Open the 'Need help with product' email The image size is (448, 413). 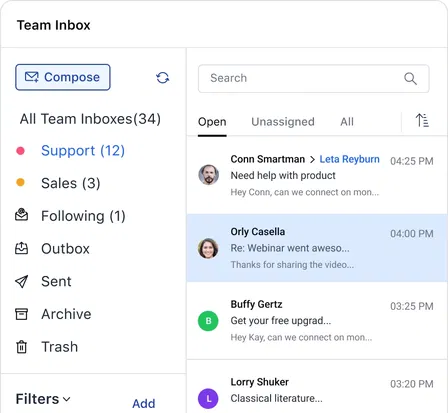click(x=283, y=175)
